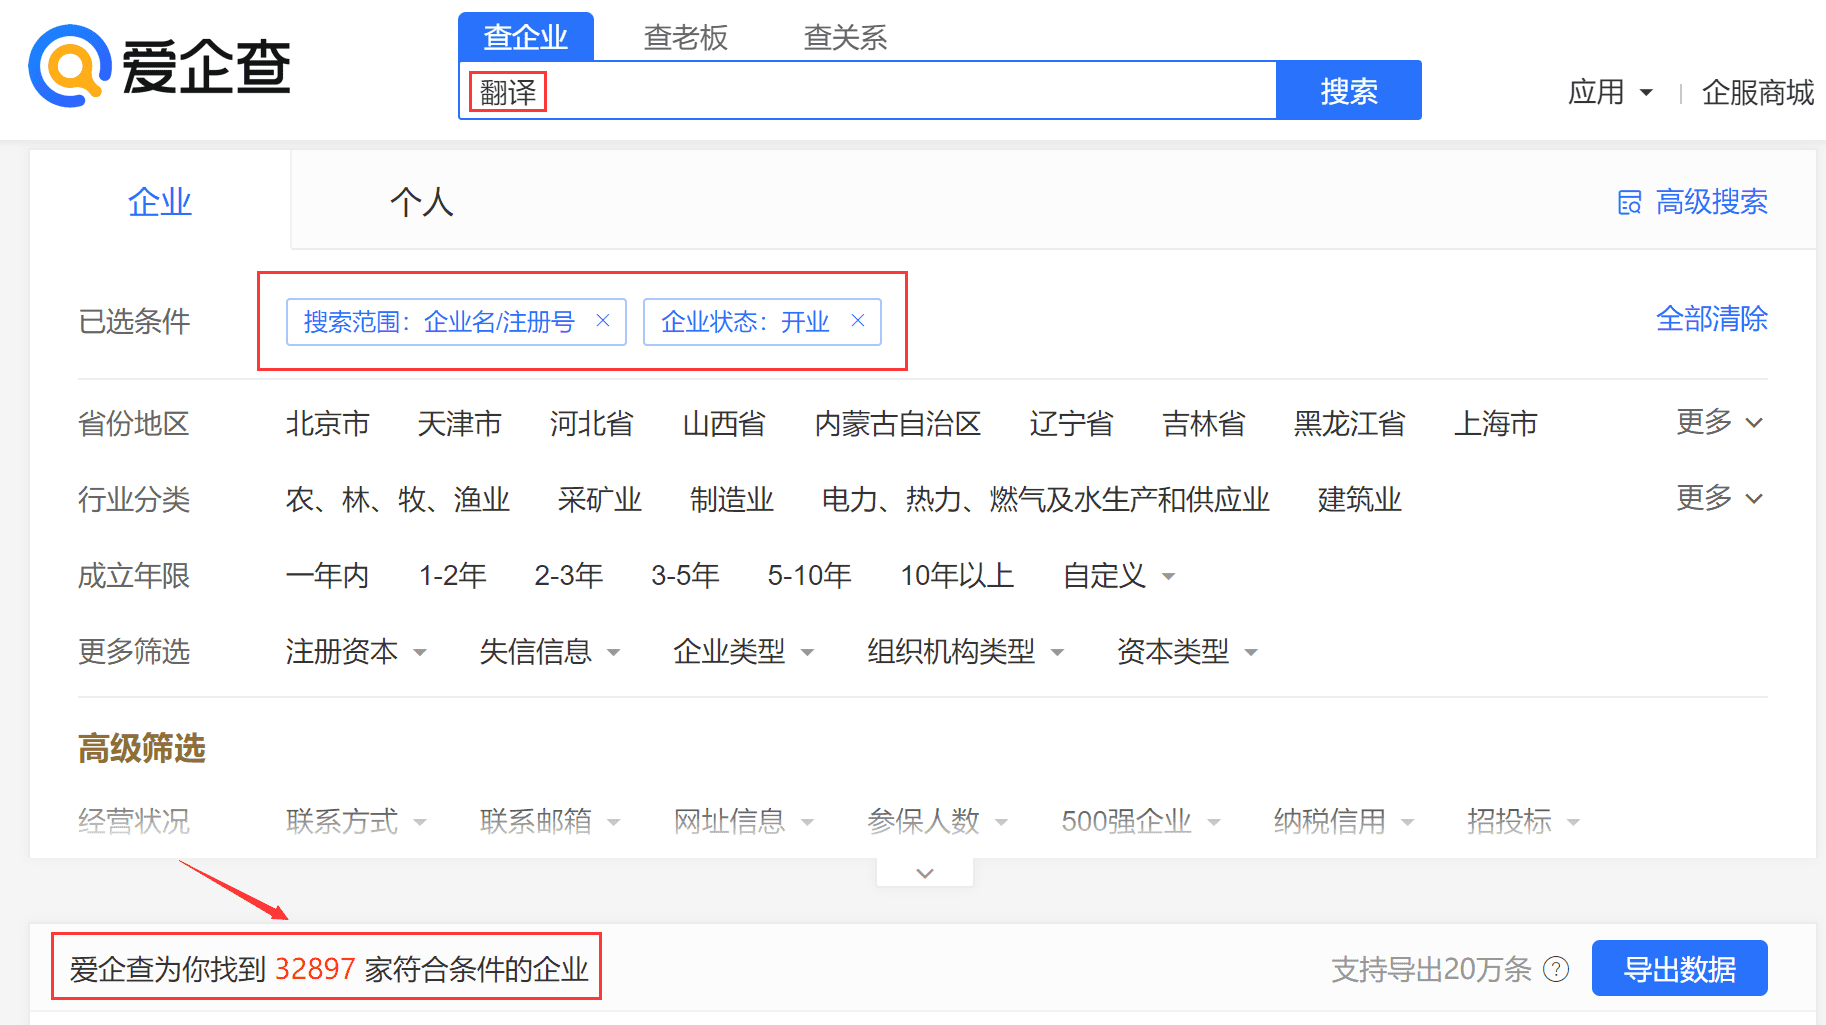Switch to the 个人 results tab
The width and height of the screenshot is (1826, 1025).
tap(422, 202)
